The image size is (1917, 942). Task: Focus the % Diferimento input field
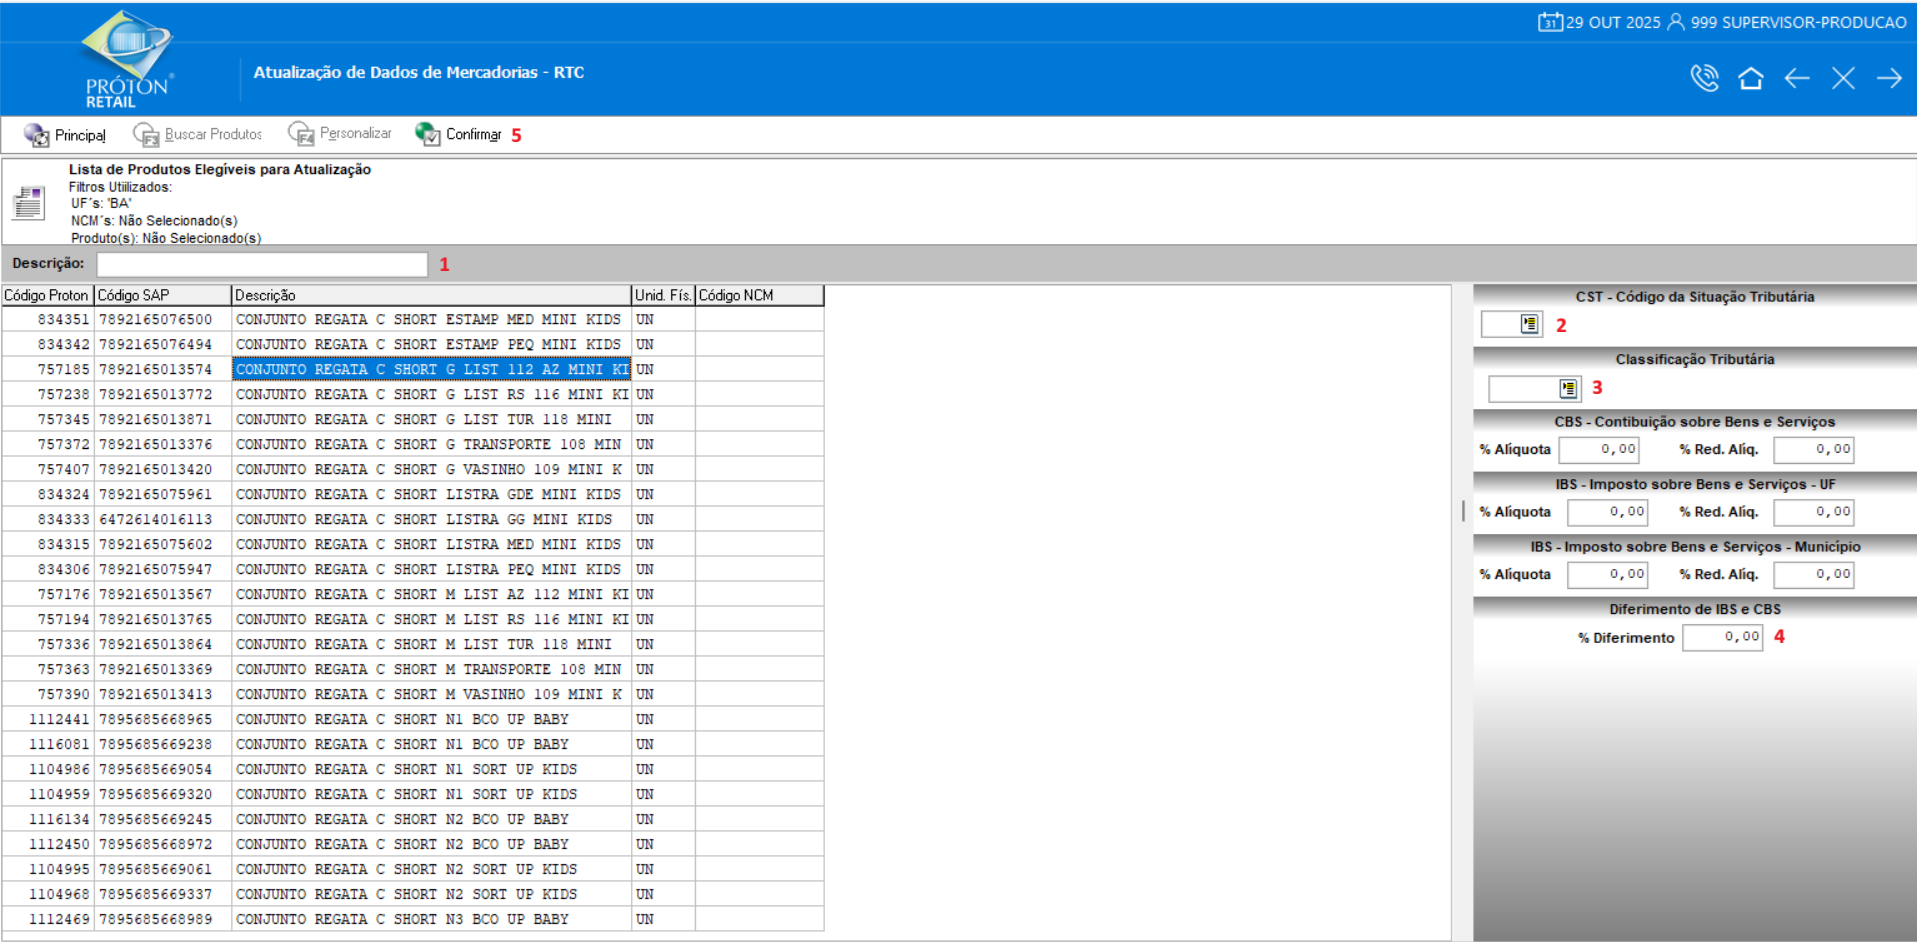[x=1722, y=637]
